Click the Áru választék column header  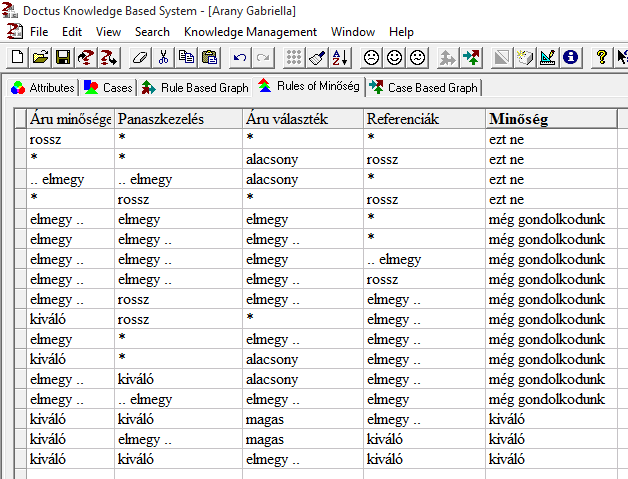click(303, 119)
